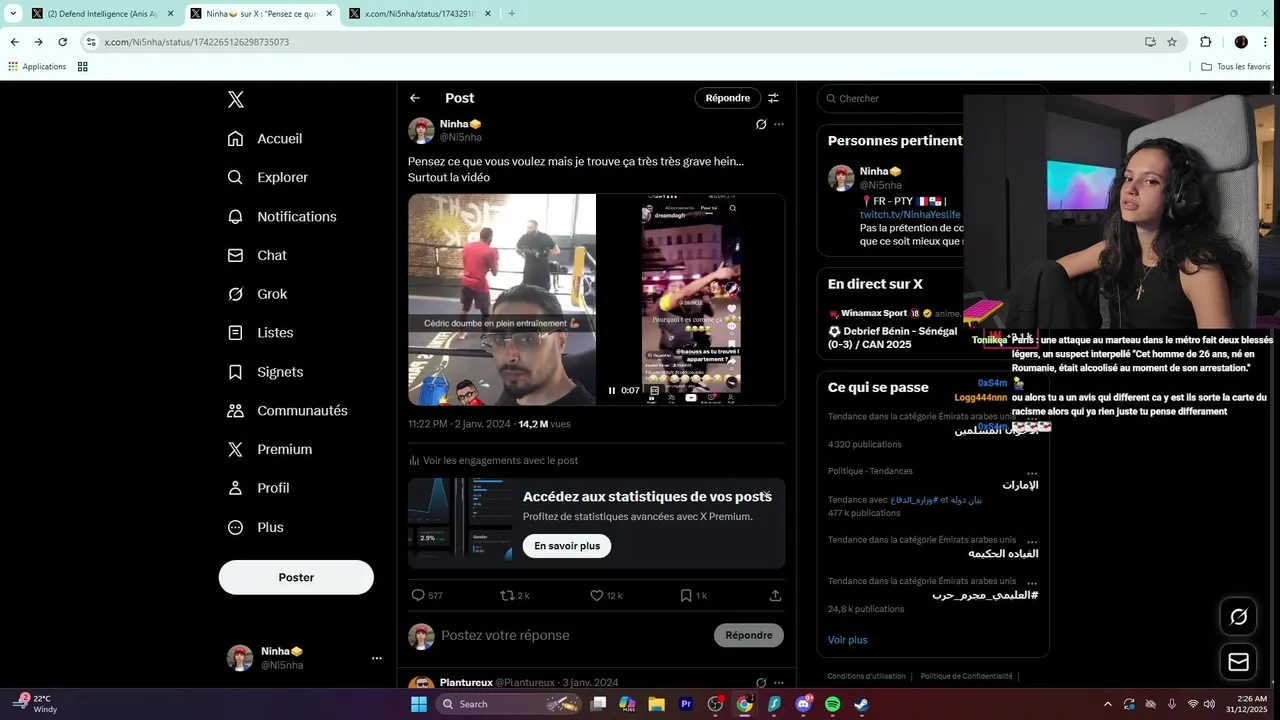Click the Voir plus link under trends
Viewport: 1280px width, 720px height.
tap(847, 640)
